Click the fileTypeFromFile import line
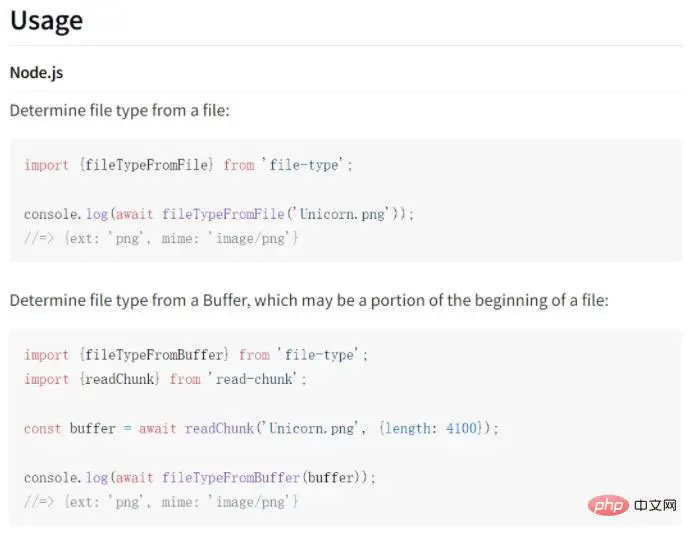The image size is (687, 538). click(x=188, y=165)
